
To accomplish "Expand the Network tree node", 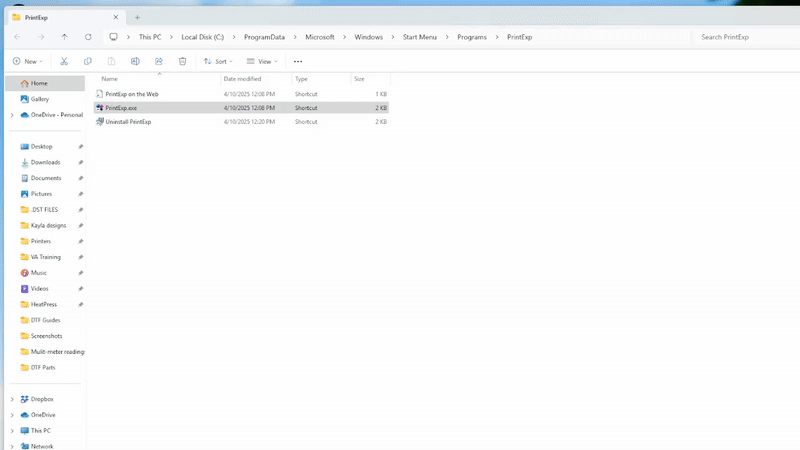I will [12, 446].
